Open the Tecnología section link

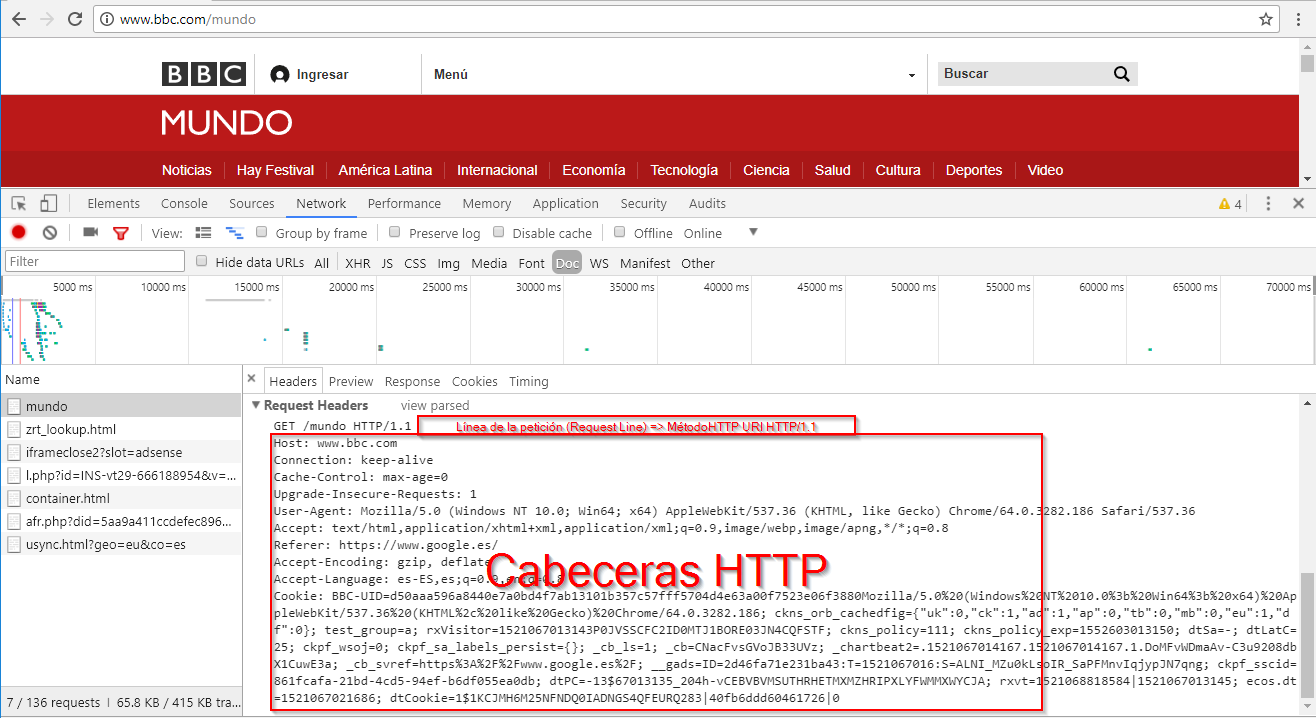tap(684, 170)
